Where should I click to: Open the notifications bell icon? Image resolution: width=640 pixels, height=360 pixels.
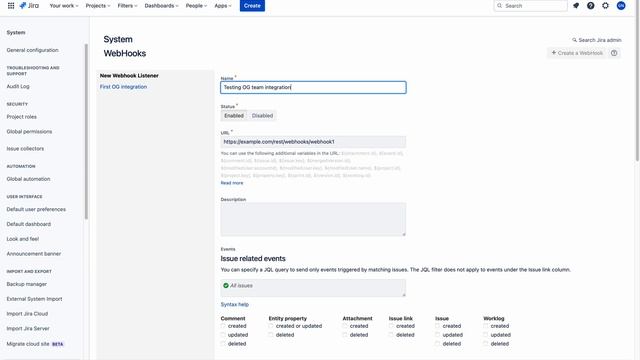(576, 6)
